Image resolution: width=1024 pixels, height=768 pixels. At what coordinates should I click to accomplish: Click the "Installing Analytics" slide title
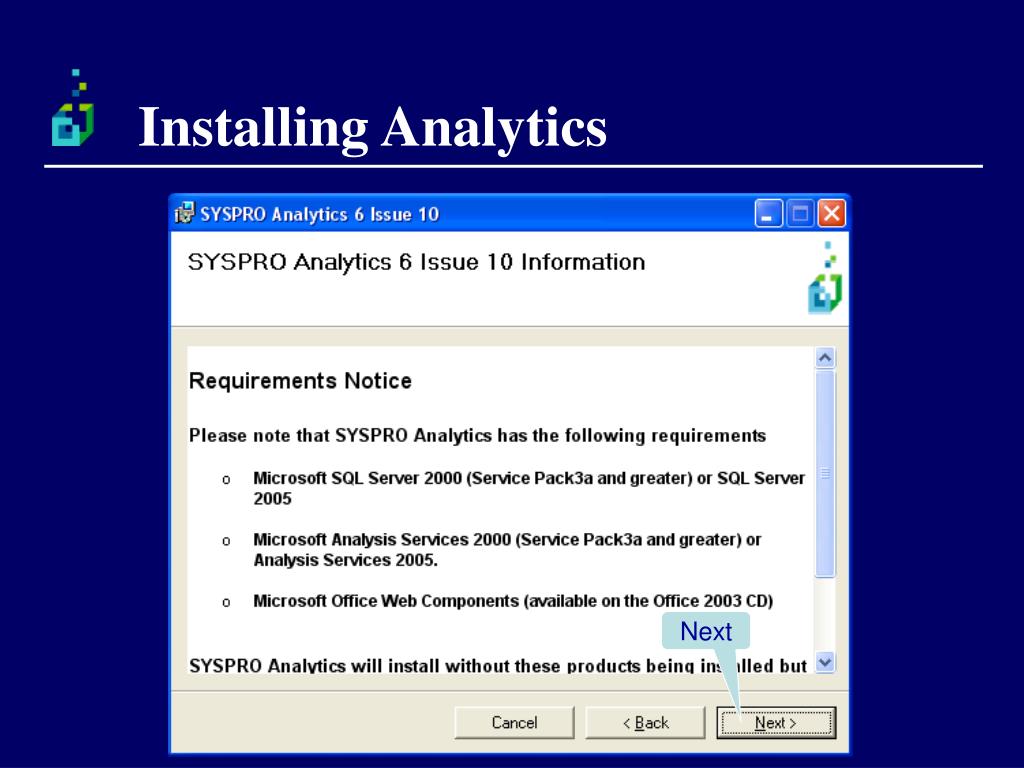(x=373, y=127)
